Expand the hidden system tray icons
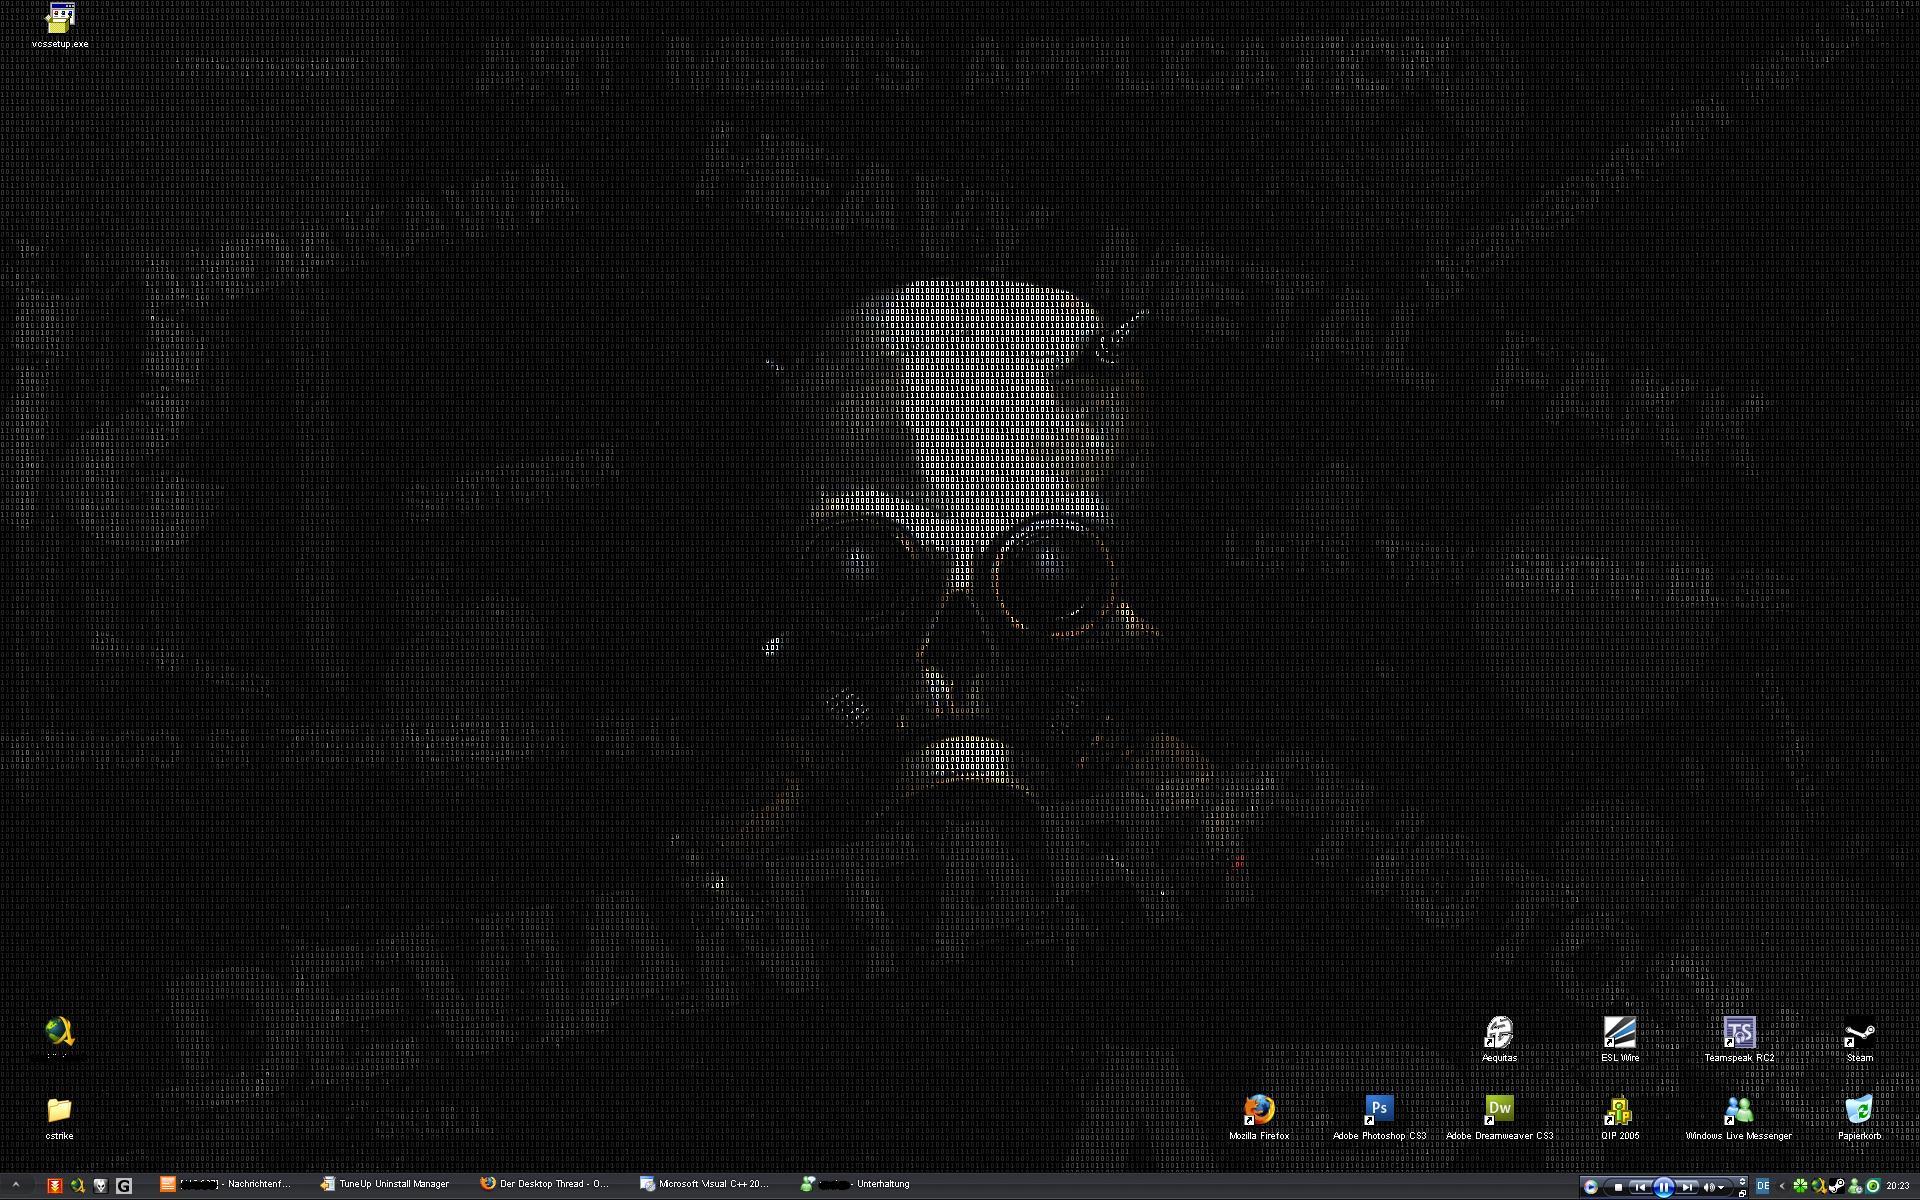This screenshot has width=1920, height=1200. [x=1782, y=1186]
